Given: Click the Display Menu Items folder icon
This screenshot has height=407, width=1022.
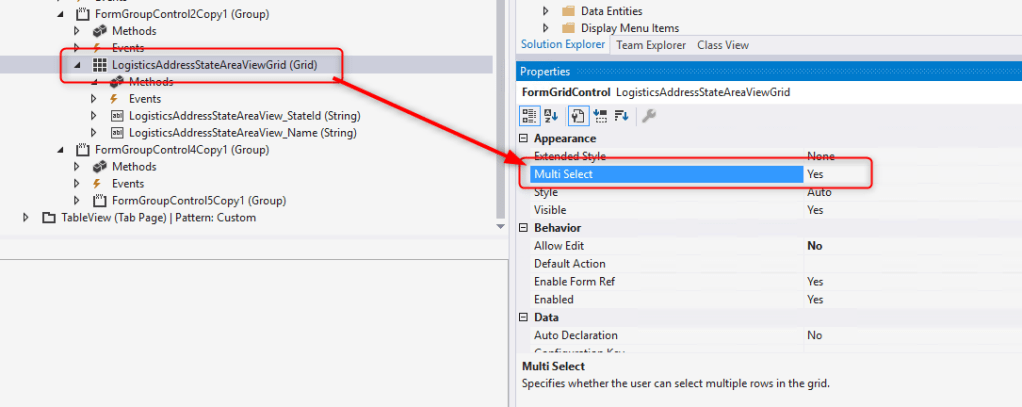Looking at the screenshot, I should coord(568,28).
